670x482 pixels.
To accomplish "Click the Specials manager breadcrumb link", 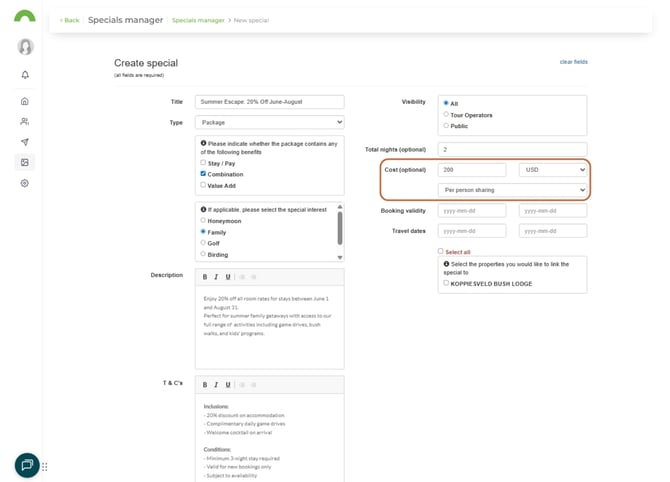I will tap(197, 20).
